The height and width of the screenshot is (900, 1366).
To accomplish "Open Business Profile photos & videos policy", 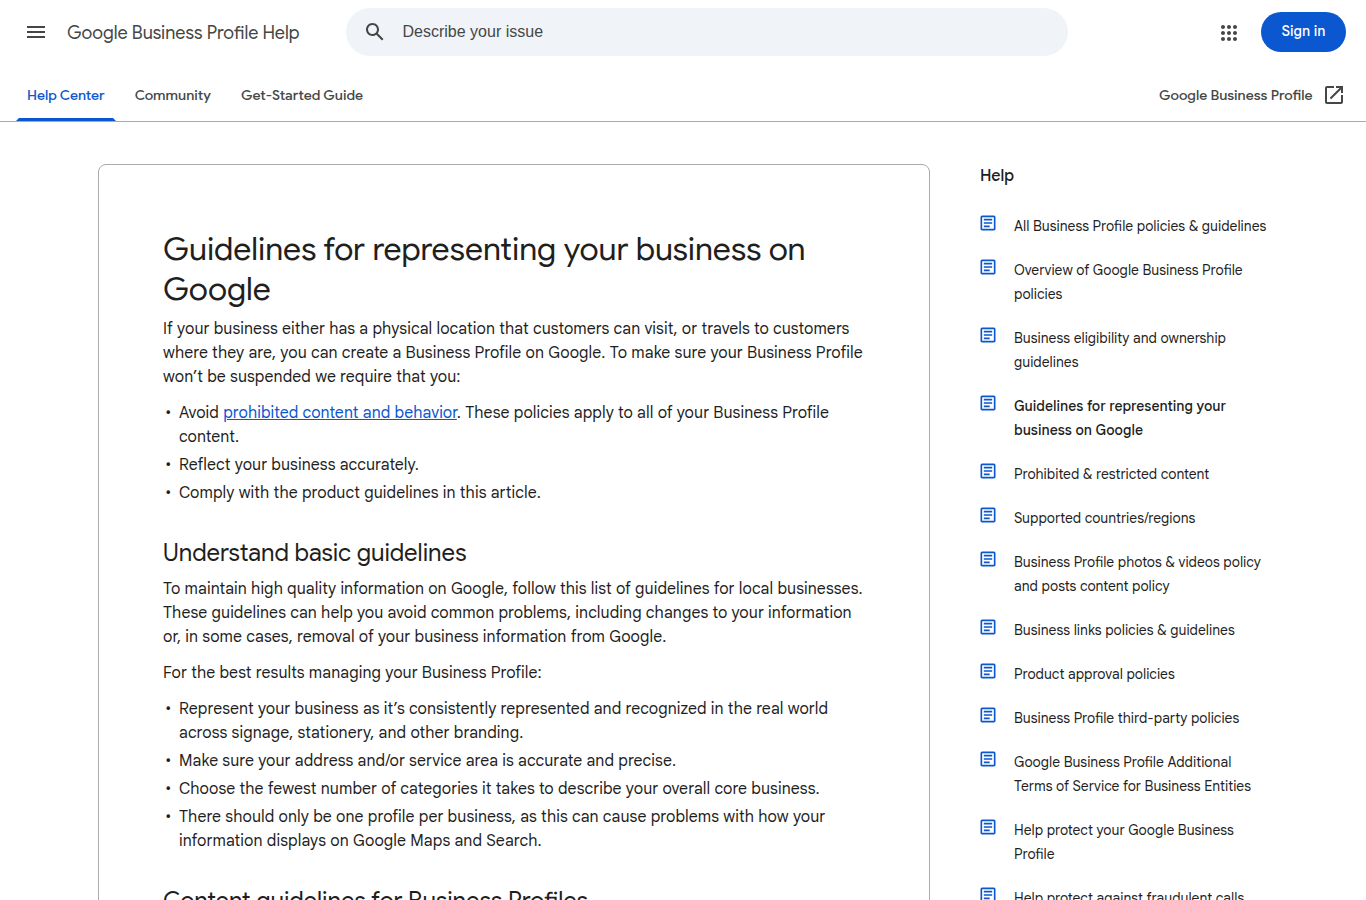I will tap(1137, 574).
